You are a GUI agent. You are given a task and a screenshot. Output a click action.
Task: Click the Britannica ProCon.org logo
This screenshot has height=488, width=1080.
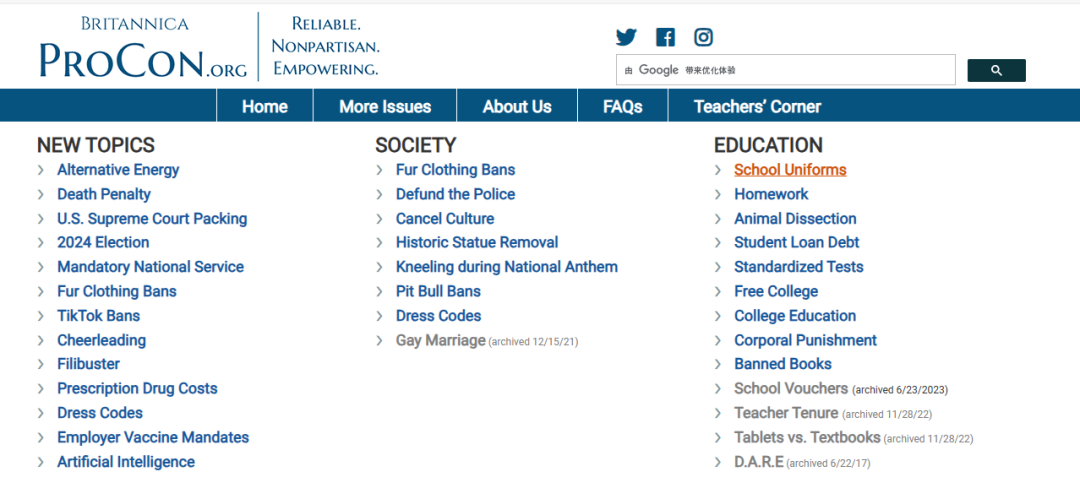[143, 47]
